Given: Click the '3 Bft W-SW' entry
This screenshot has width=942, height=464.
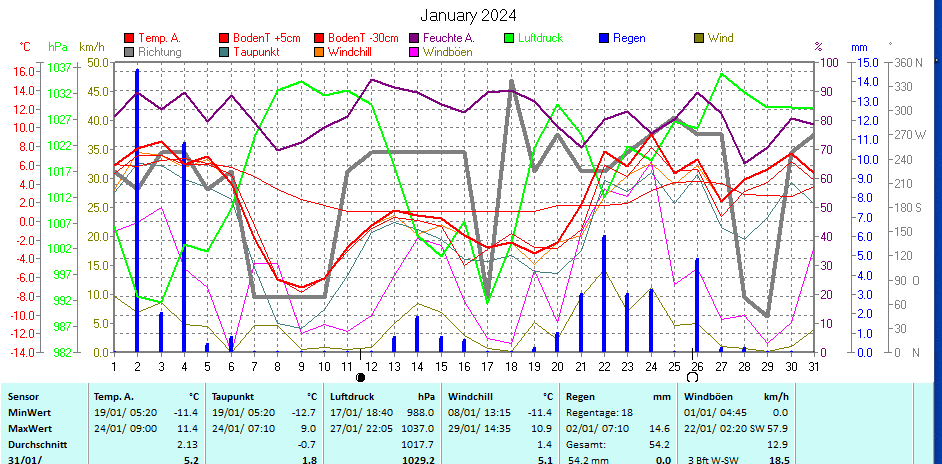Looking at the screenshot, I should 714,460.
